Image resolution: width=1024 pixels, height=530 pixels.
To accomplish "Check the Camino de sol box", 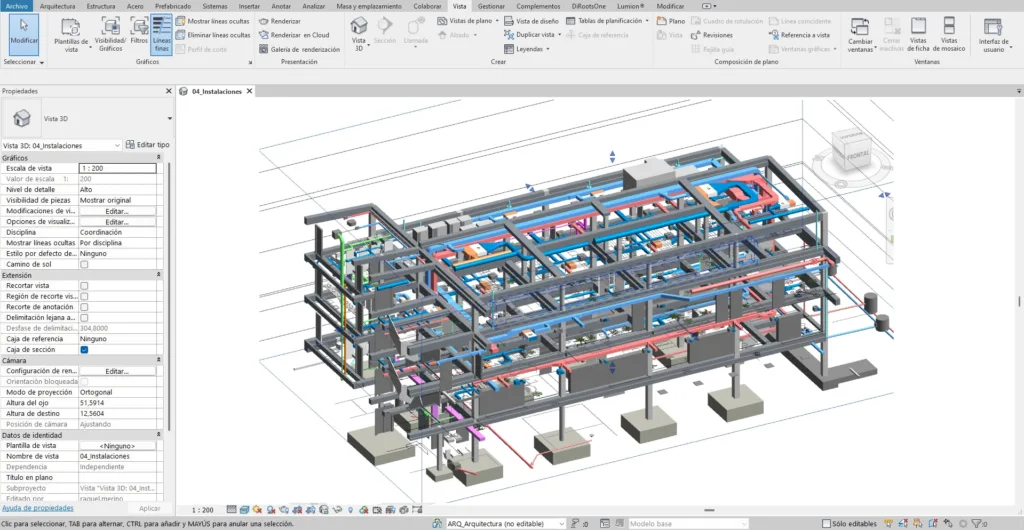I will [x=84, y=264].
